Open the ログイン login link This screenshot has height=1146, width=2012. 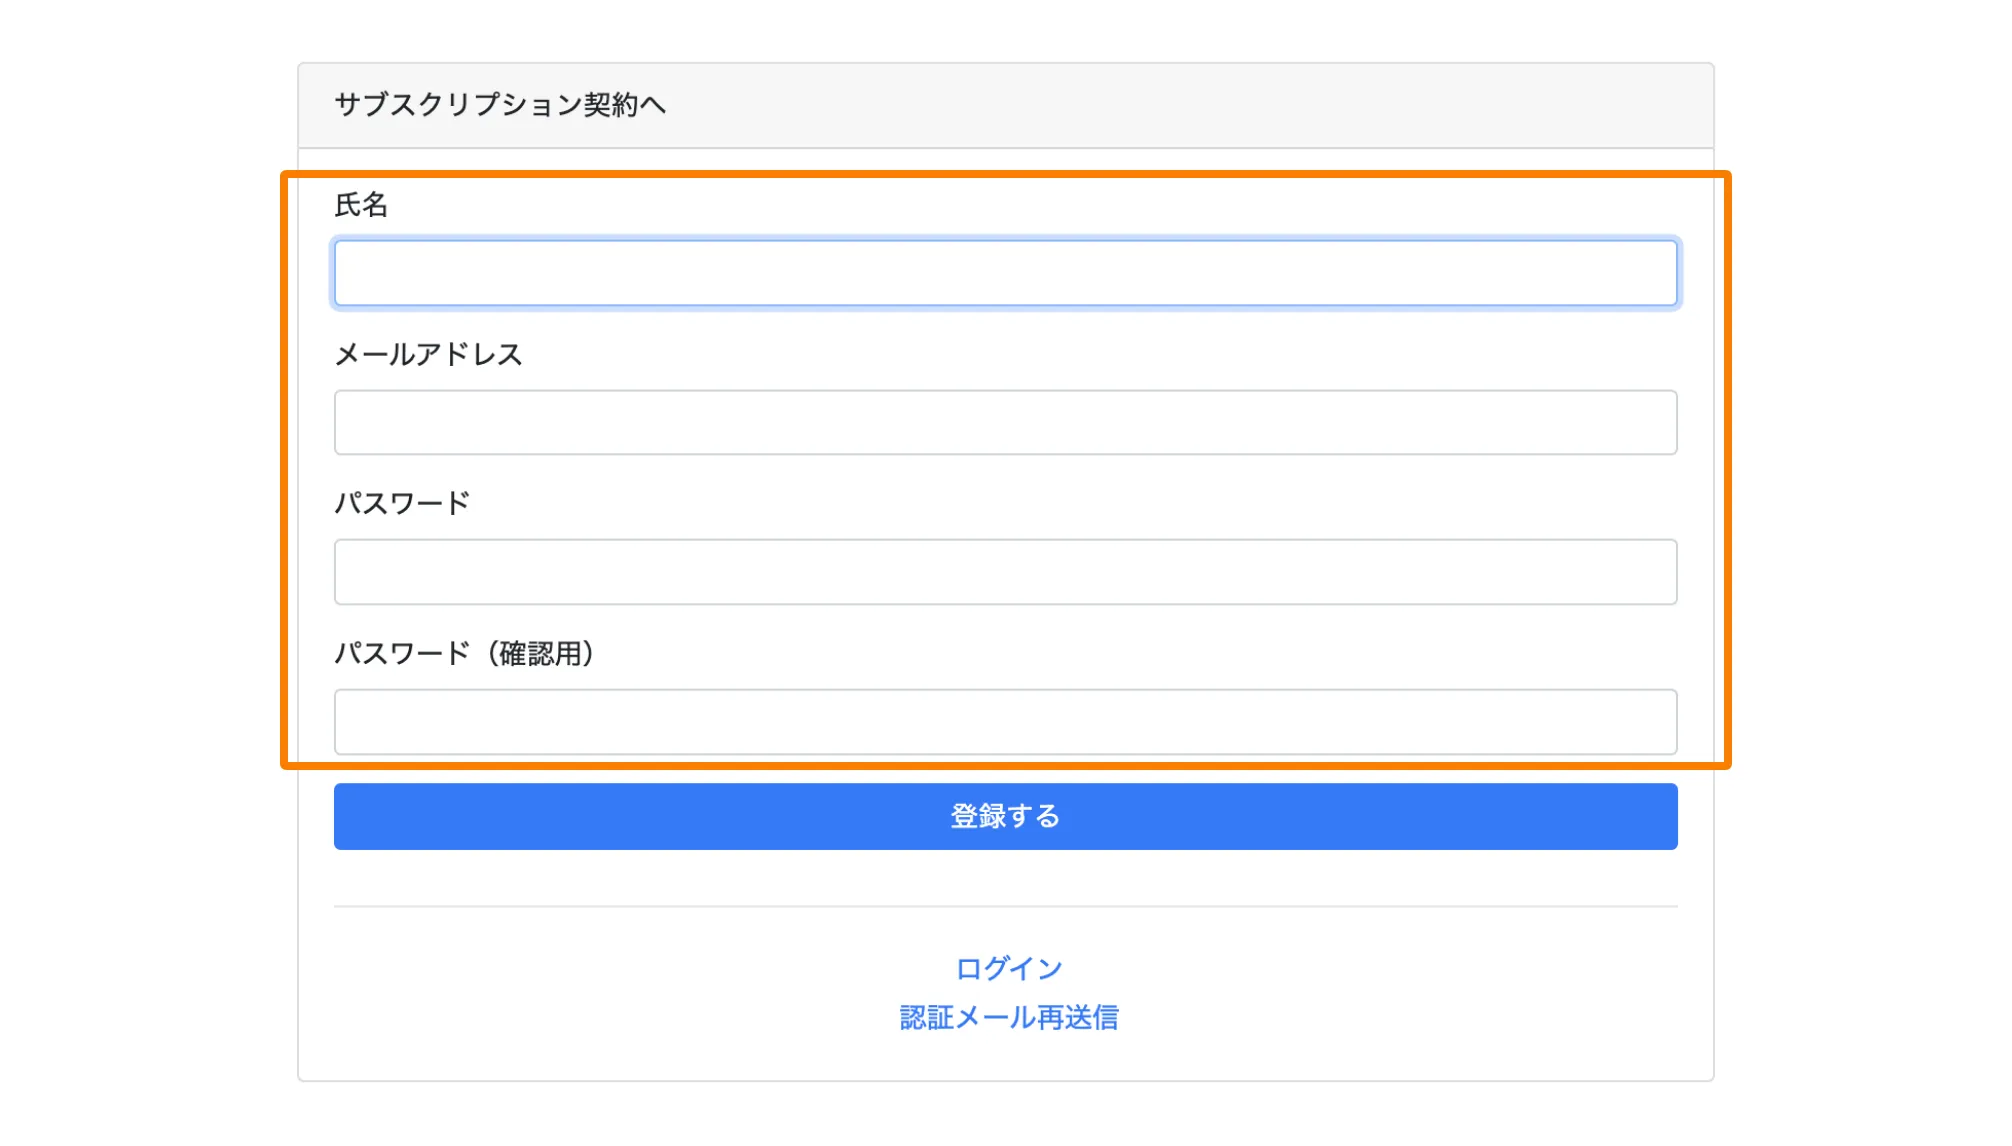pyautogui.click(x=1008, y=968)
